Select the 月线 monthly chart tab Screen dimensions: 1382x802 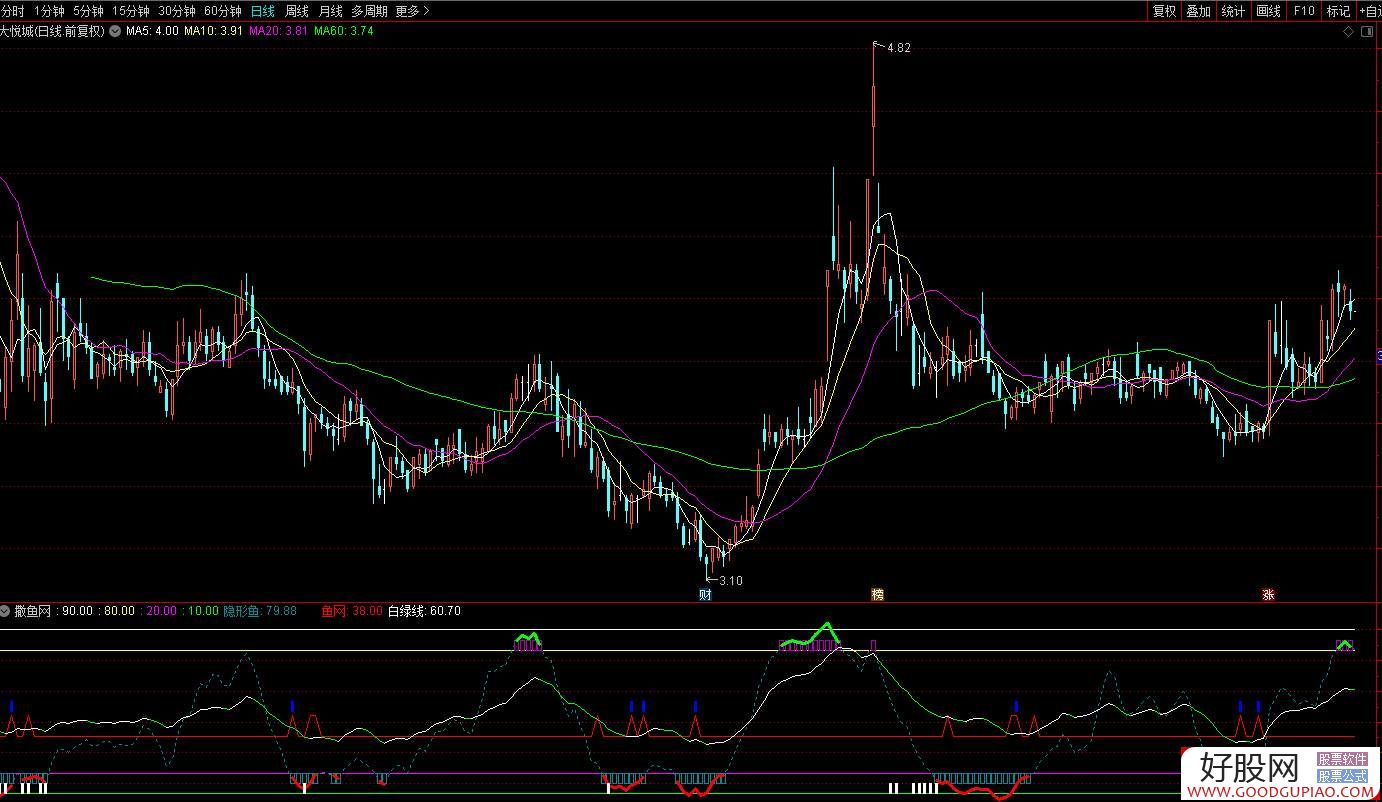(x=330, y=11)
